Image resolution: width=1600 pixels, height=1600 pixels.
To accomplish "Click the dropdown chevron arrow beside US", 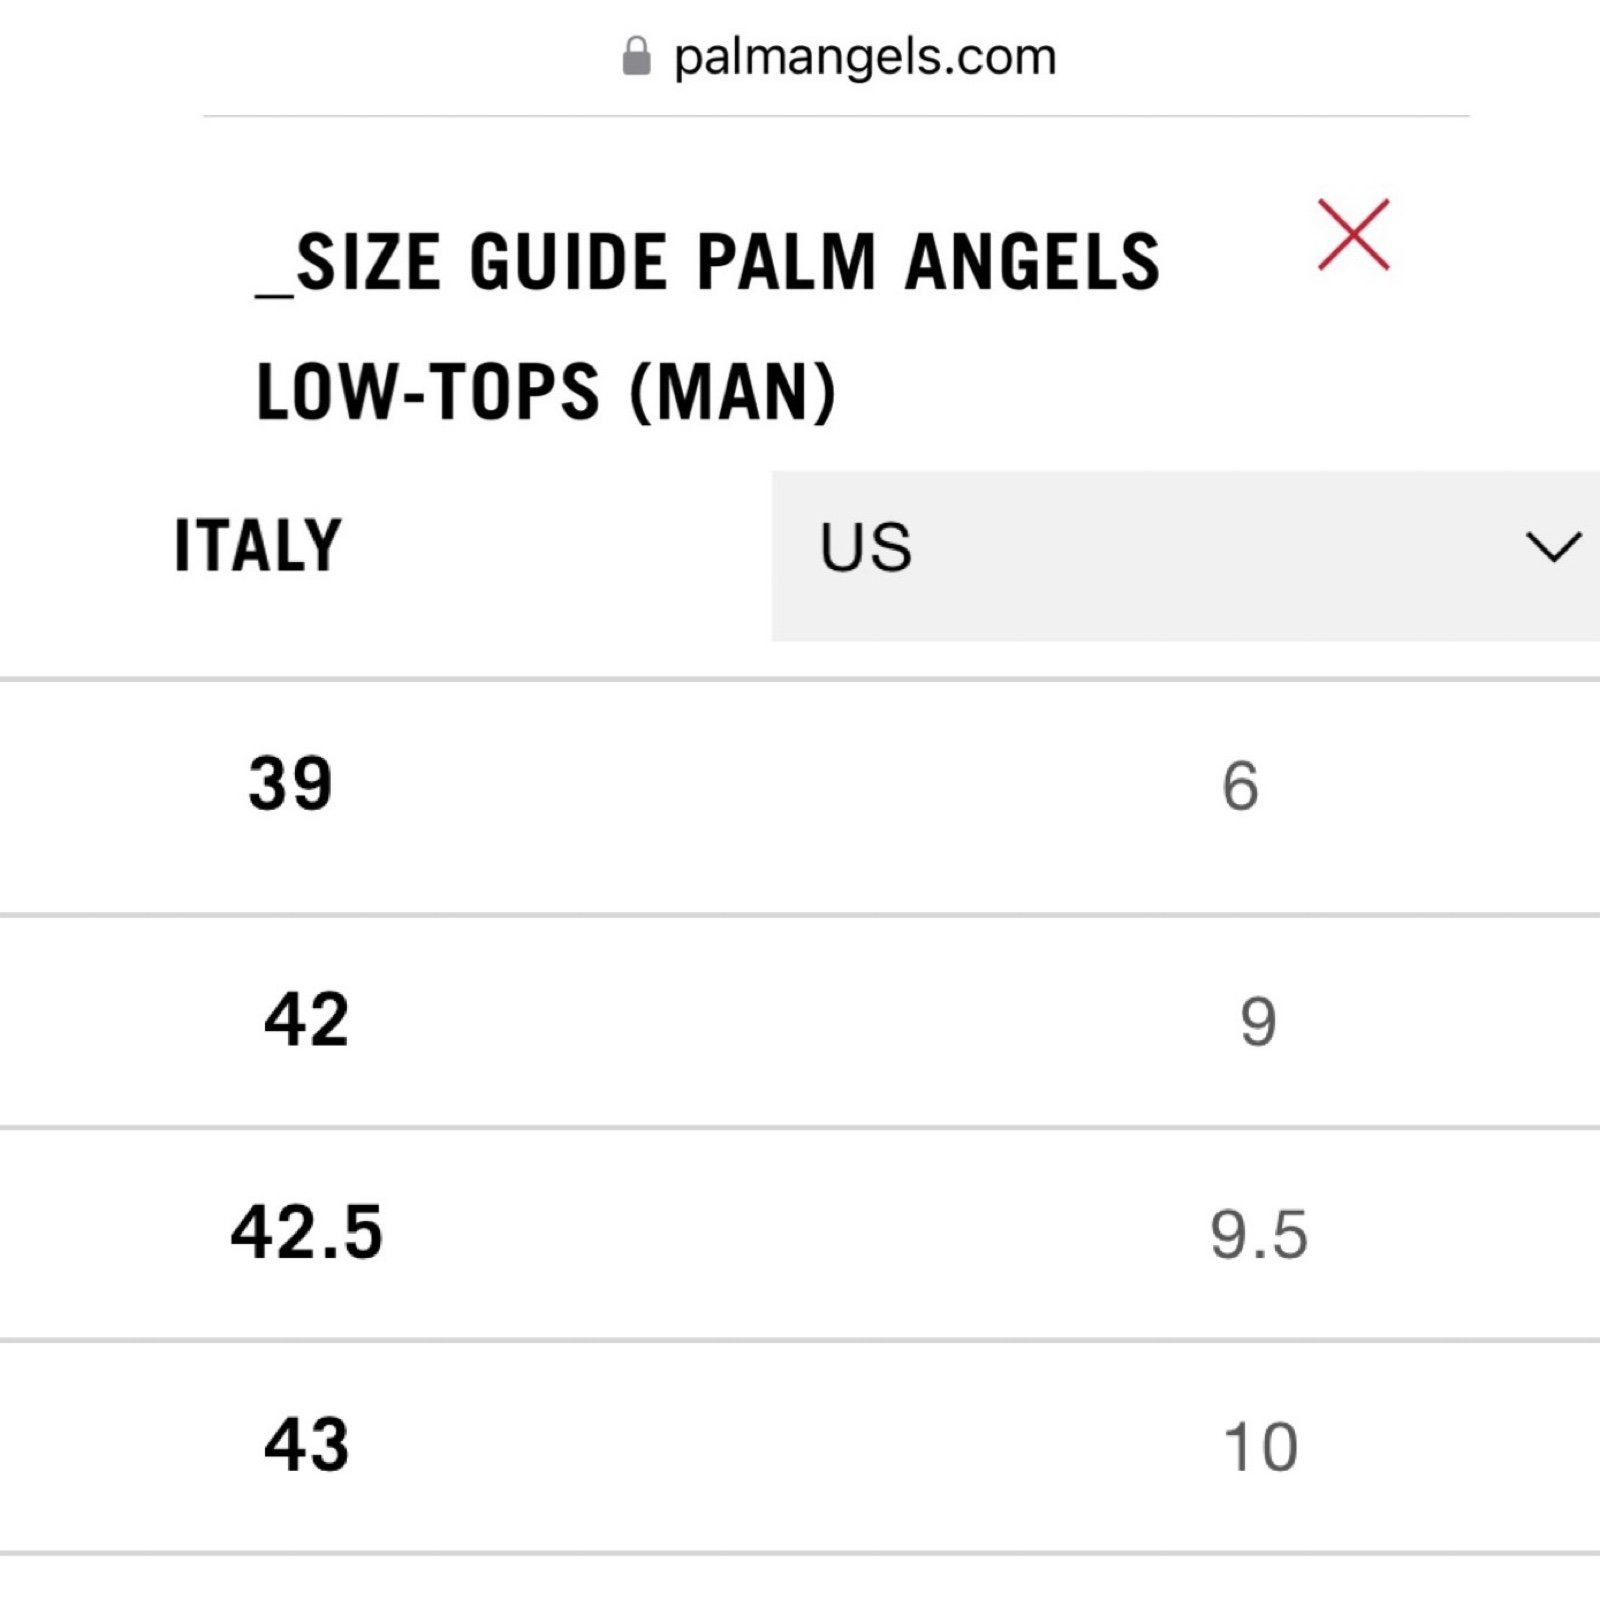I will click(1553, 547).
